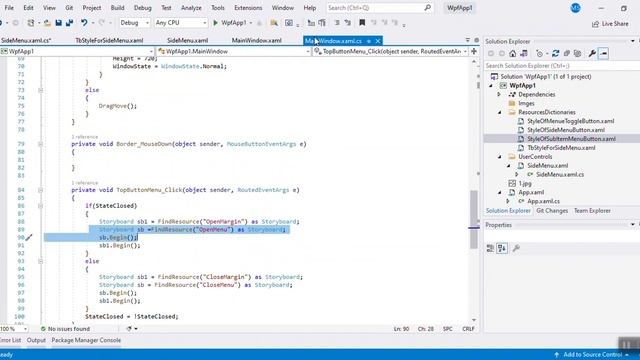This screenshot has width=640, height=360.
Task: Switch to the Team Explorer tab
Action: (592, 211)
